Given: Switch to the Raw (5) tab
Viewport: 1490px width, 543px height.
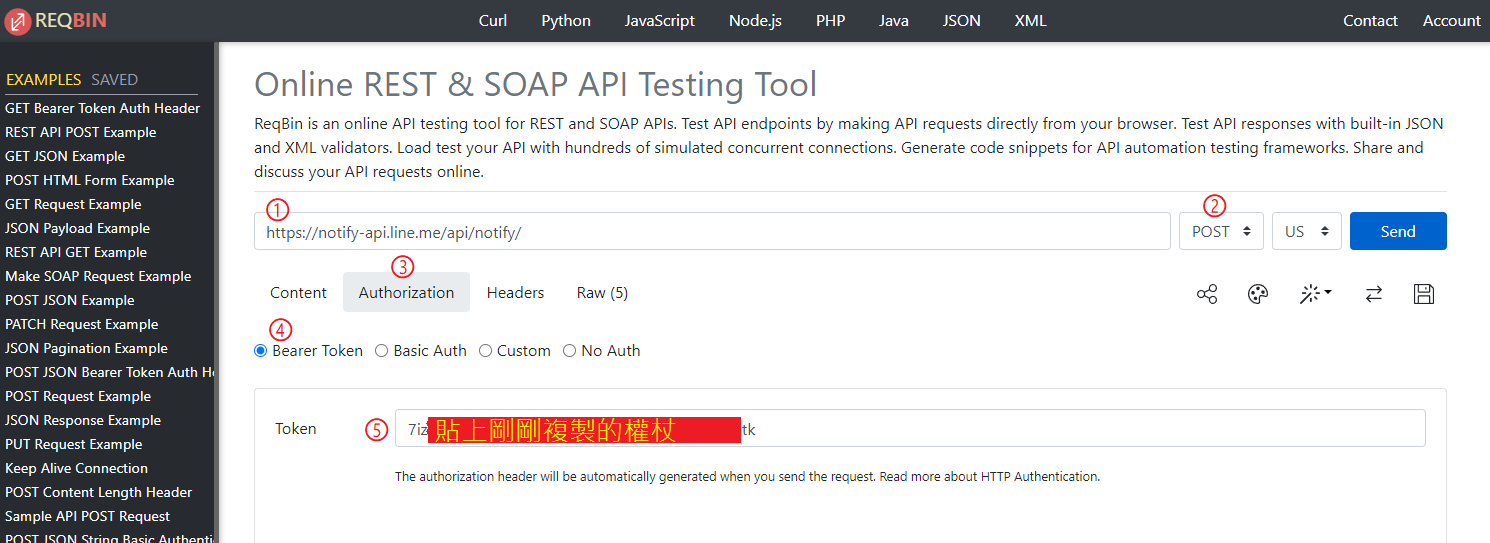Looking at the screenshot, I should pos(602,292).
